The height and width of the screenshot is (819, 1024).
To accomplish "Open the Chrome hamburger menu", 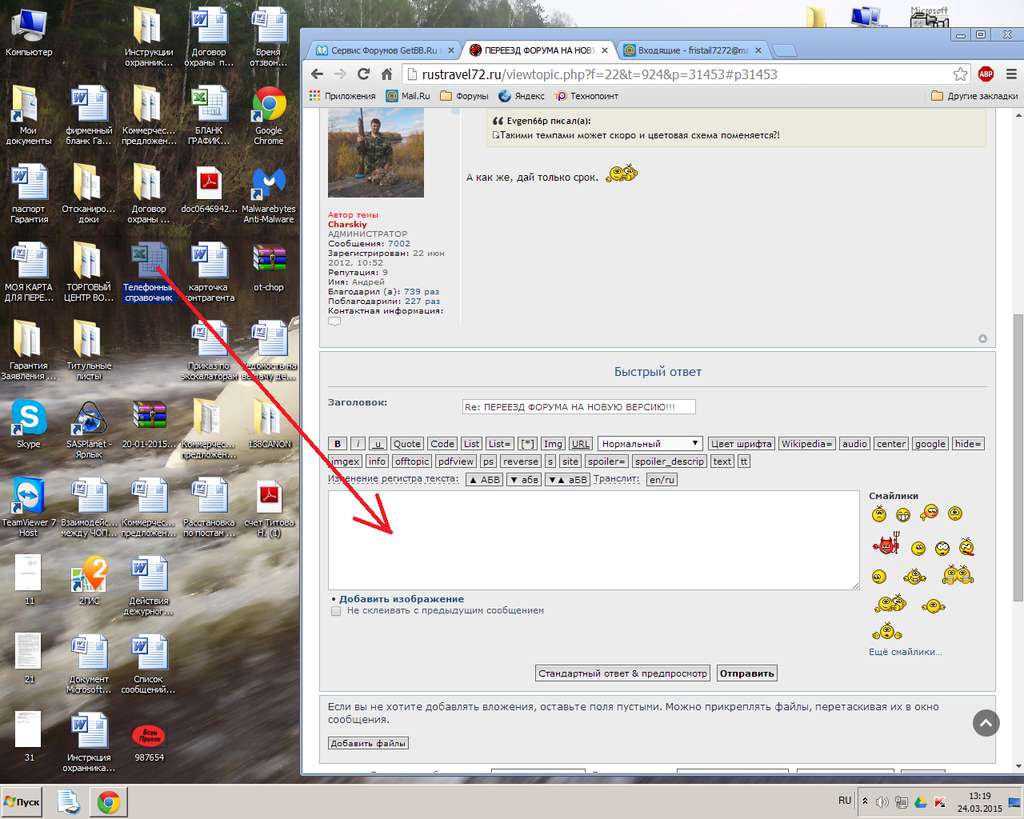I will pyautogui.click(x=1008, y=74).
